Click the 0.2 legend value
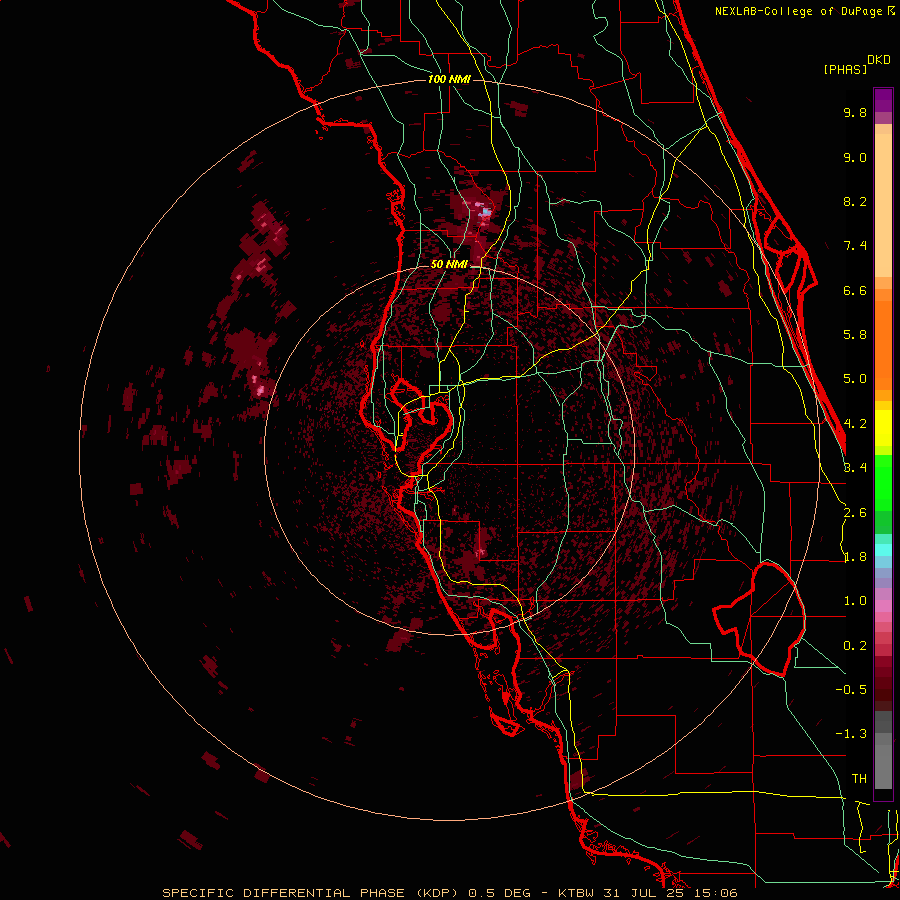Viewport: 900px width, 900px height. (855, 646)
